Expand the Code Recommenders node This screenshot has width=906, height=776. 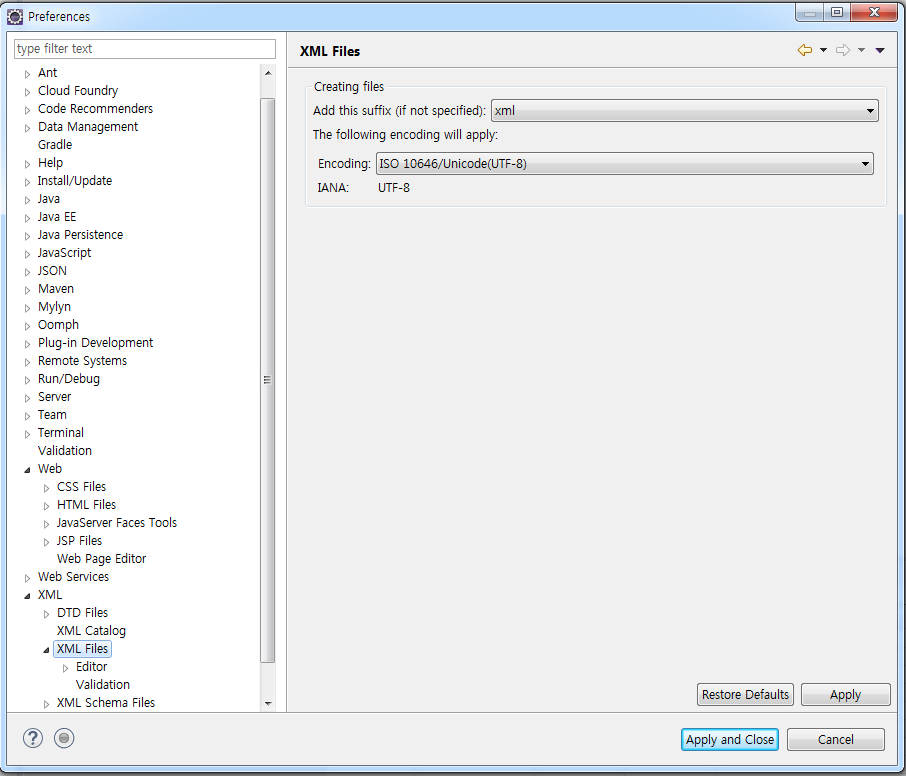click(27, 110)
